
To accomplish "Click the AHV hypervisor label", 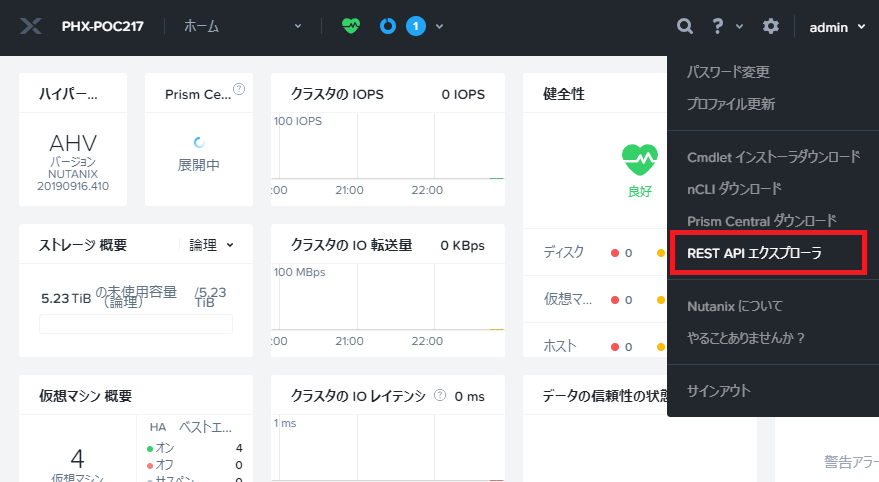I will [73, 143].
